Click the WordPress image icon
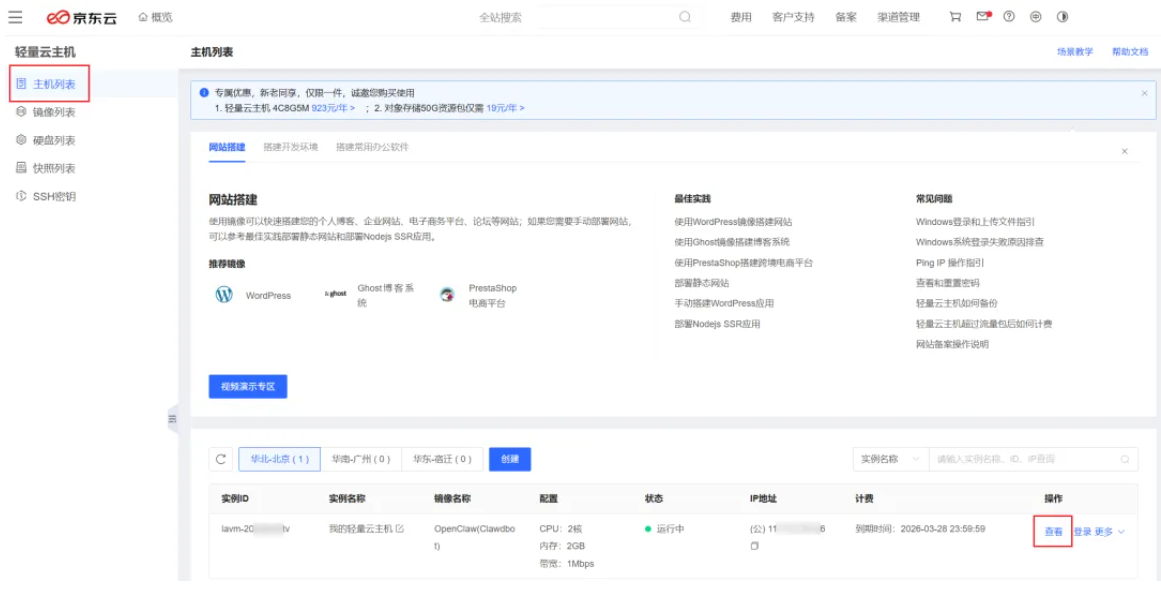The image size is (1161, 615). (x=224, y=295)
